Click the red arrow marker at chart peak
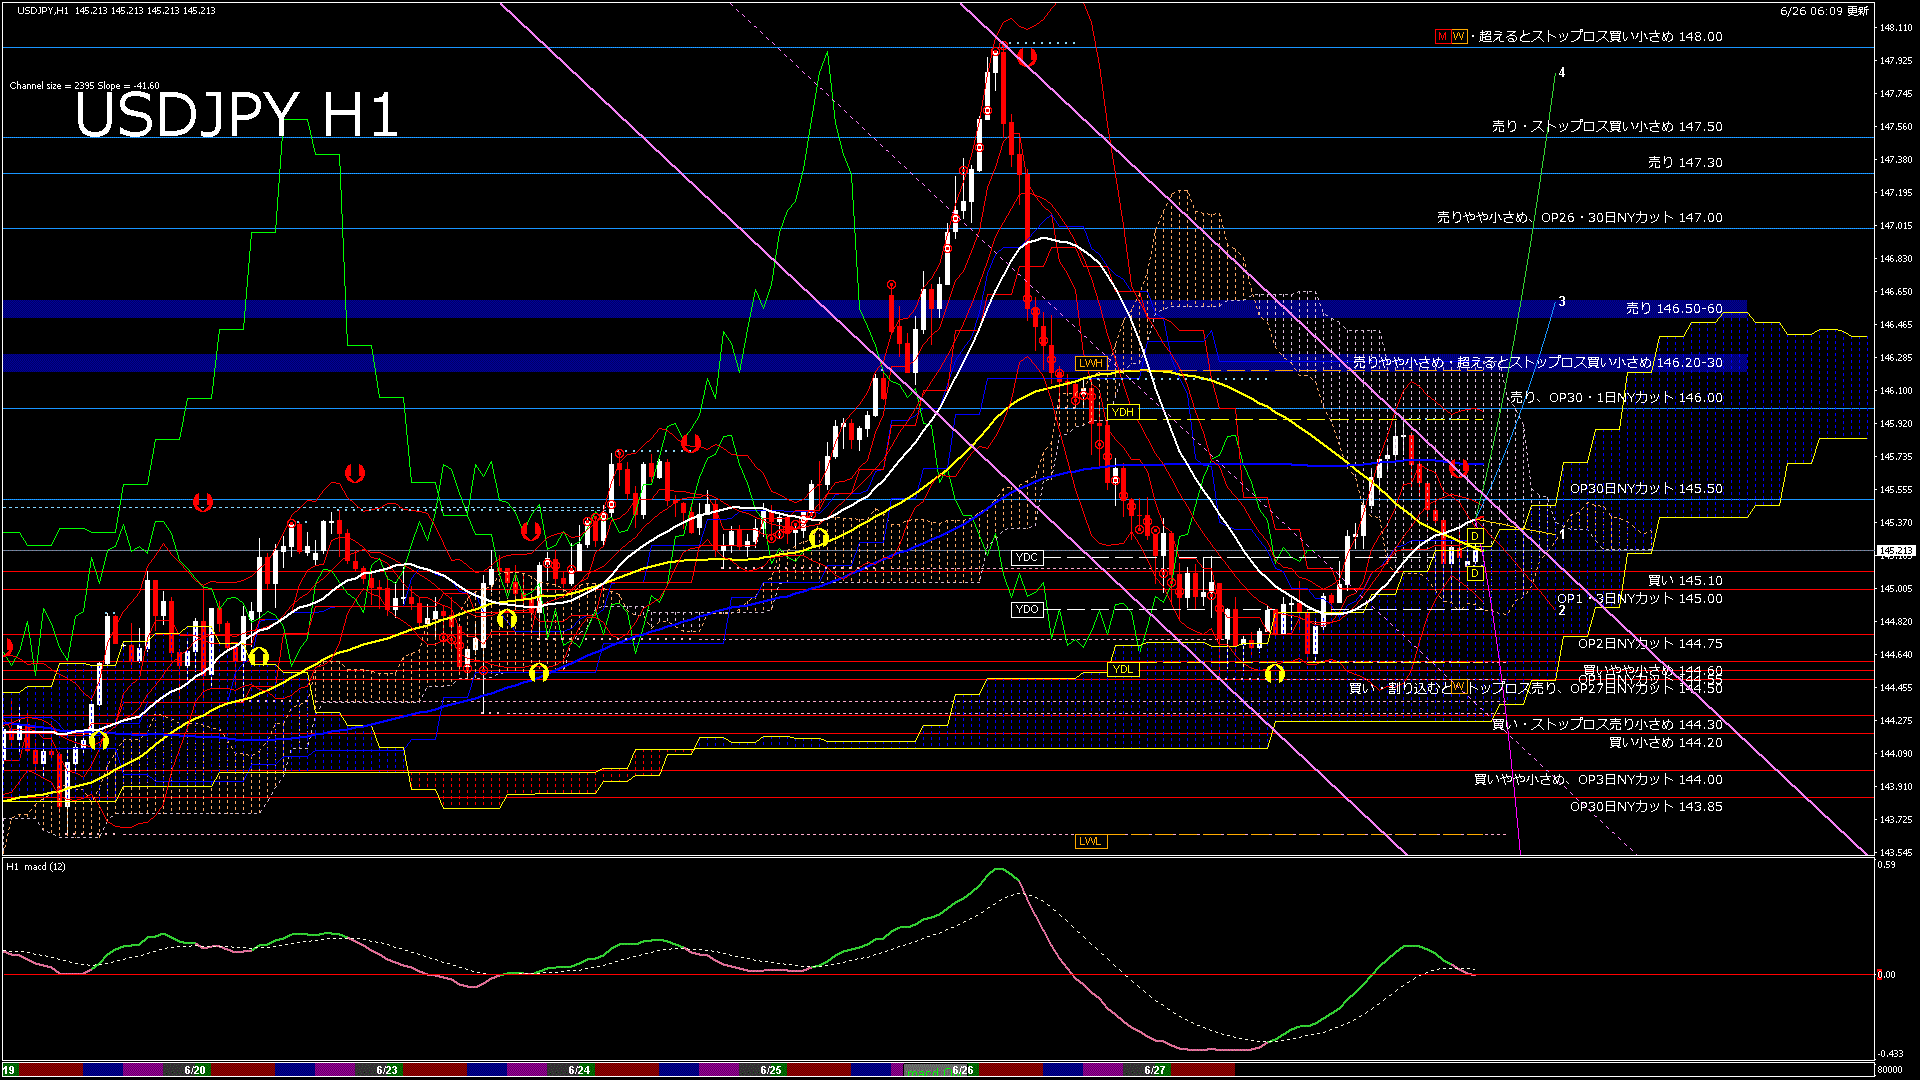Viewport: 1920px width, 1080px height. (x=1027, y=57)
